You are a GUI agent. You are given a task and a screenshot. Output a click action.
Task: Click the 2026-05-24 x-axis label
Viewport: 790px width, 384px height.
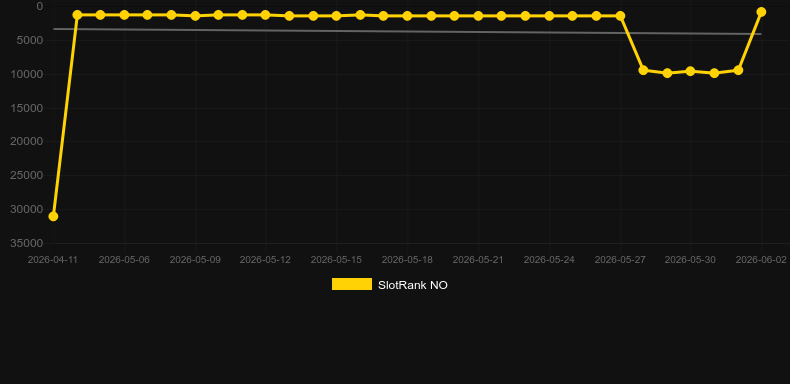tap(549, 260)
